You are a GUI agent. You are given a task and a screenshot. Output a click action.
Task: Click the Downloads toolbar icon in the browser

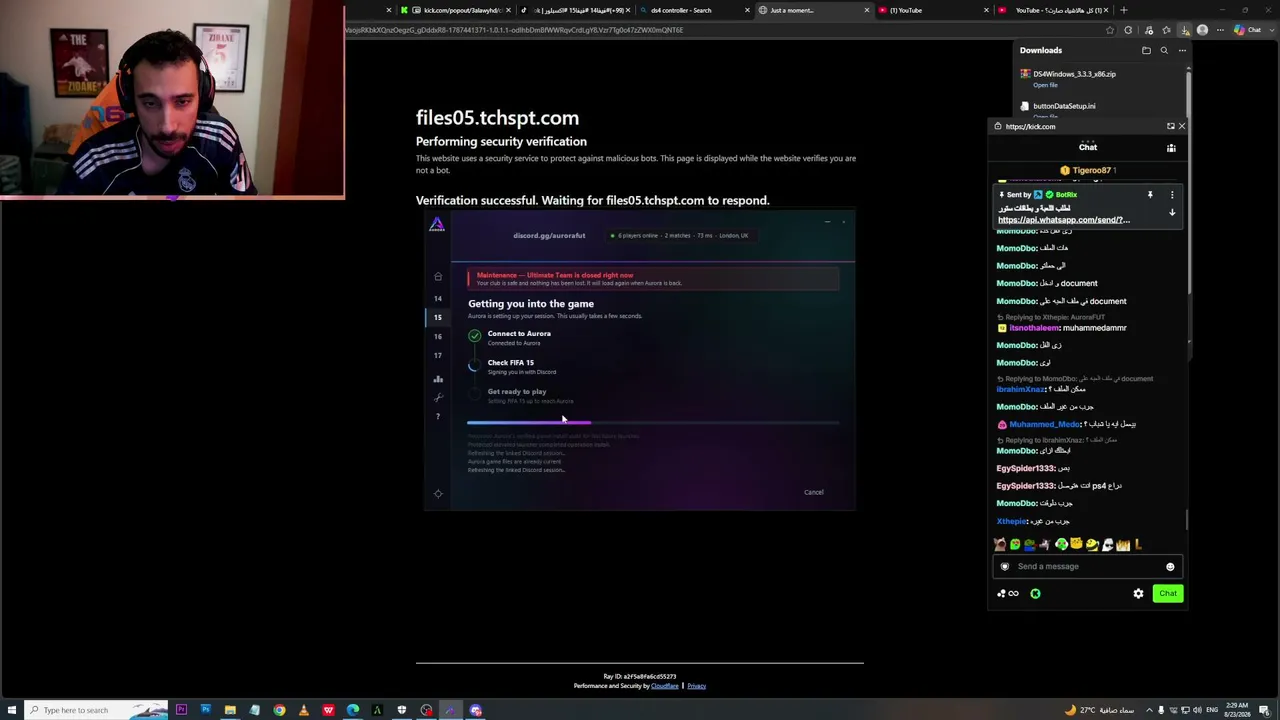click(x=1185, y=30)
